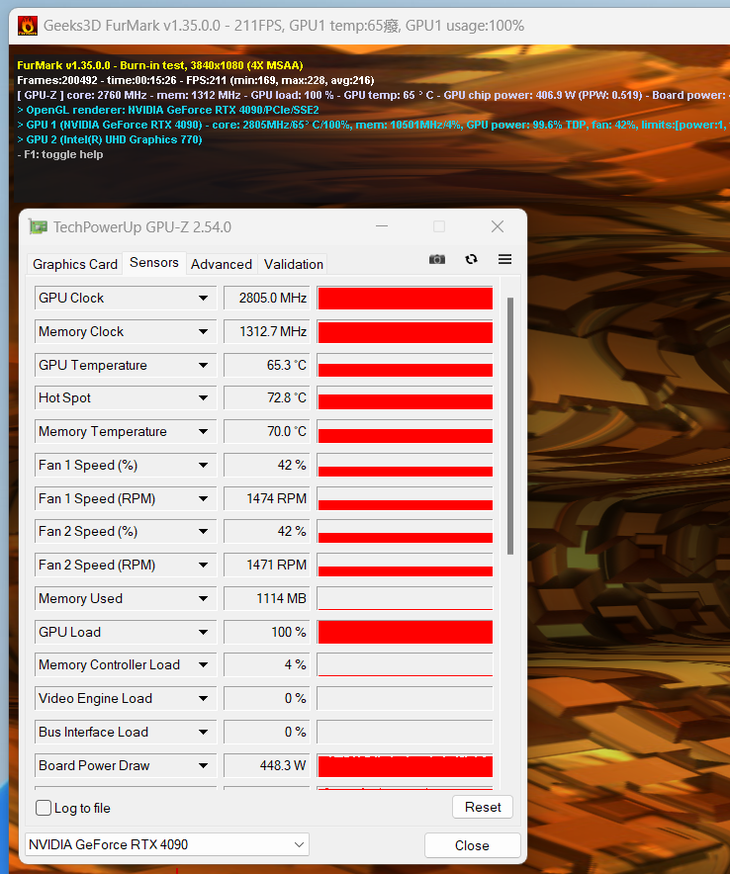Screen dimensions: 730x874
Task: Click the refresh sensors icon
Action: 471,259
